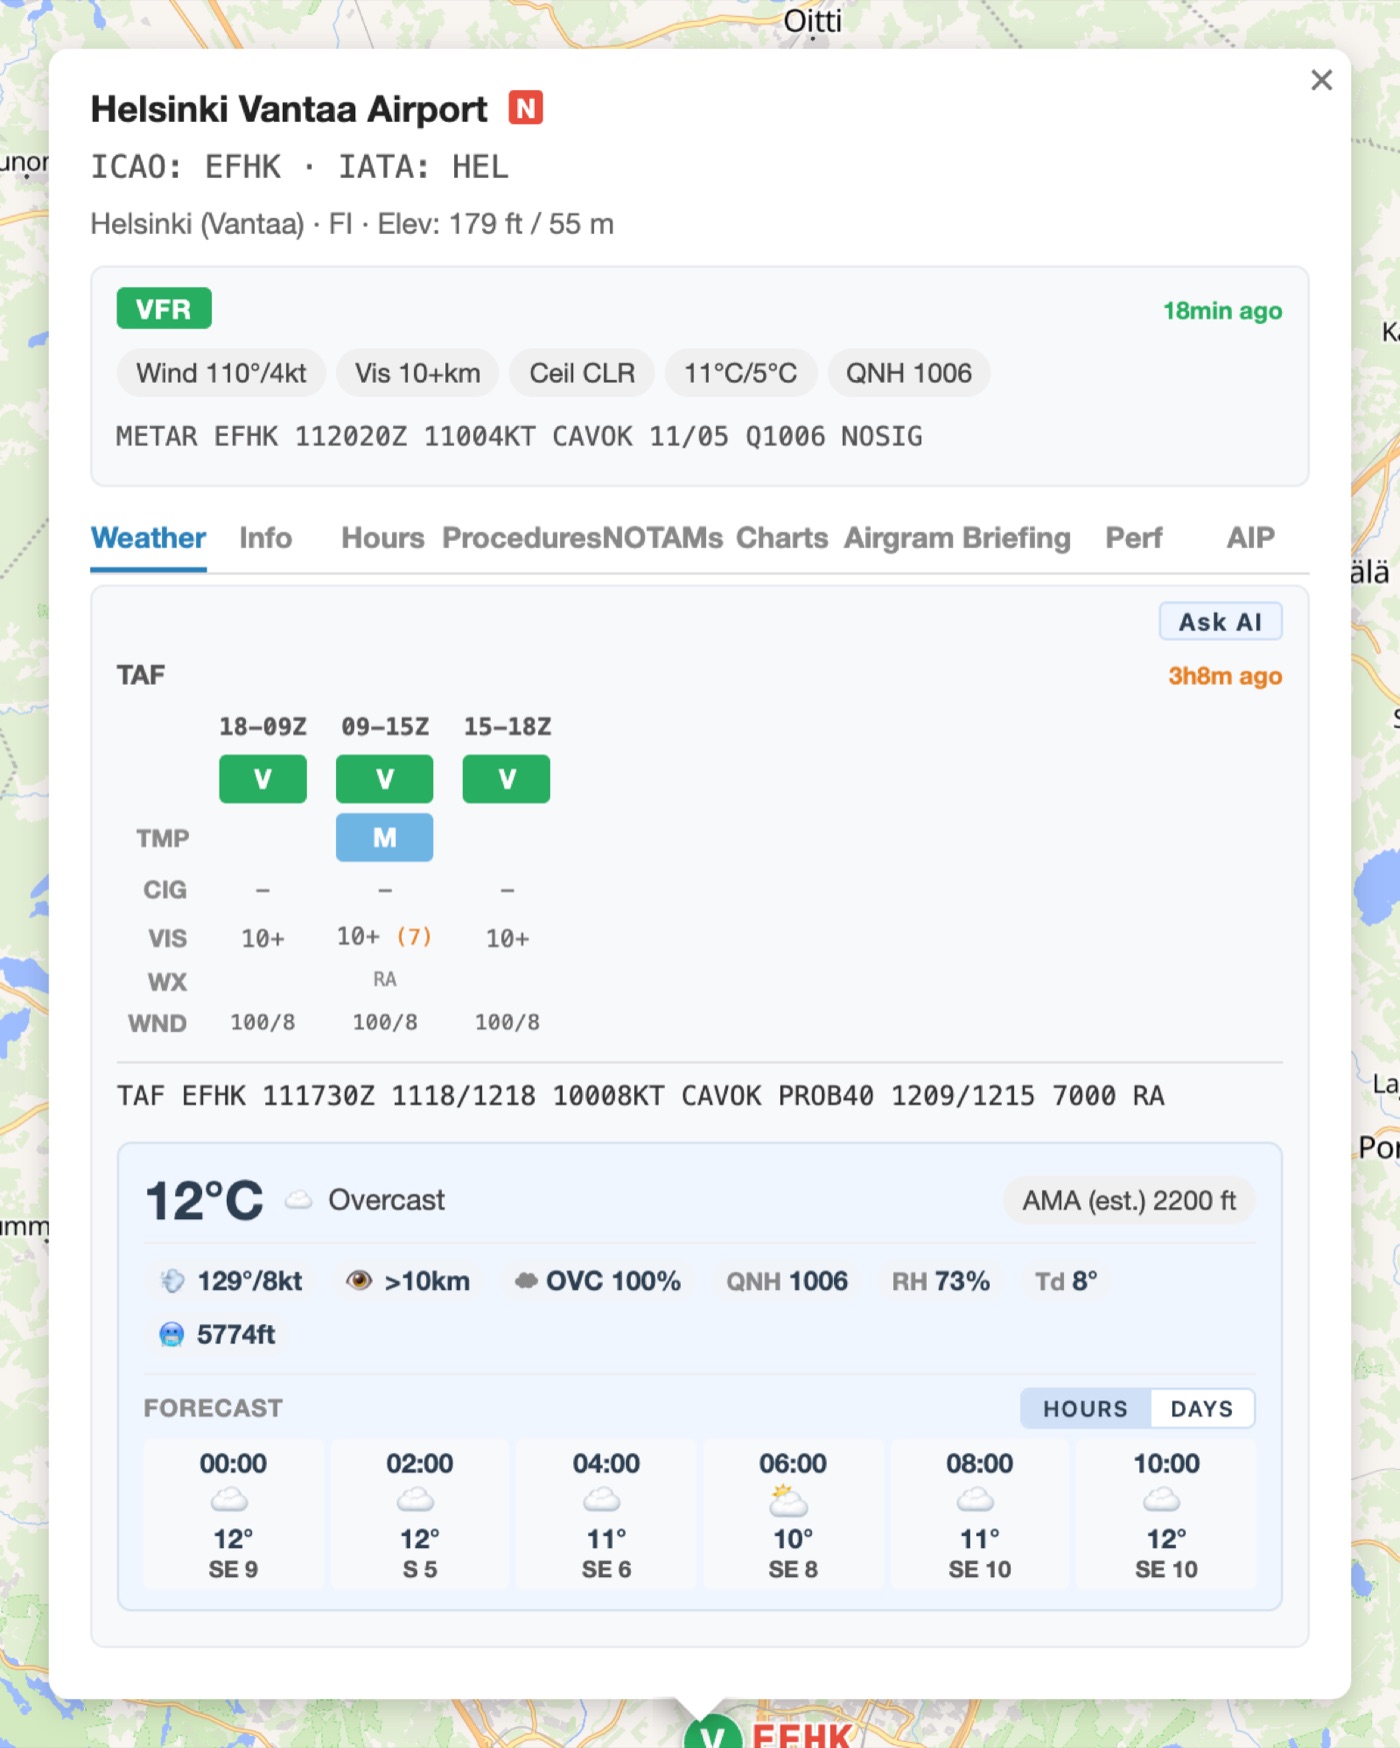Screen dimensions: 1400x1748
Task: Open the Procedures tab
Action: point(521,538)
